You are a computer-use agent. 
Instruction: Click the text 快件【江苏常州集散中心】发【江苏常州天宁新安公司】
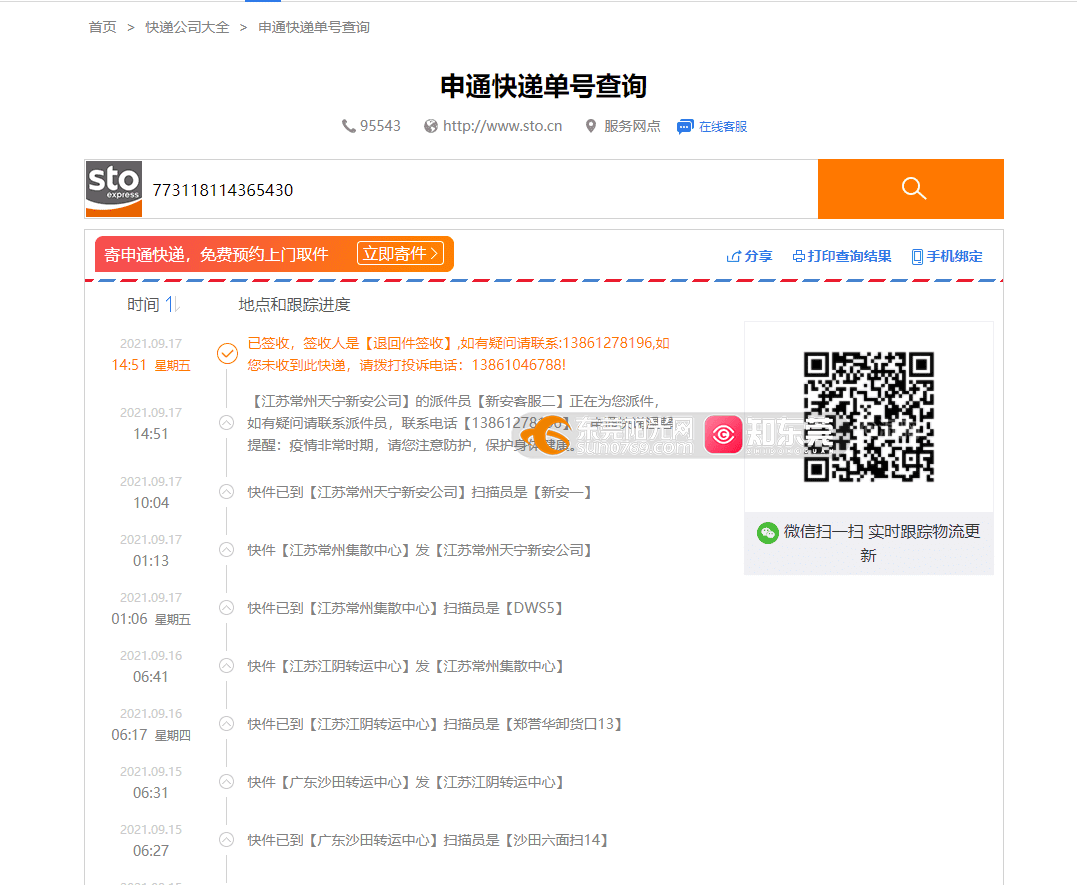(x=419, y=550)
